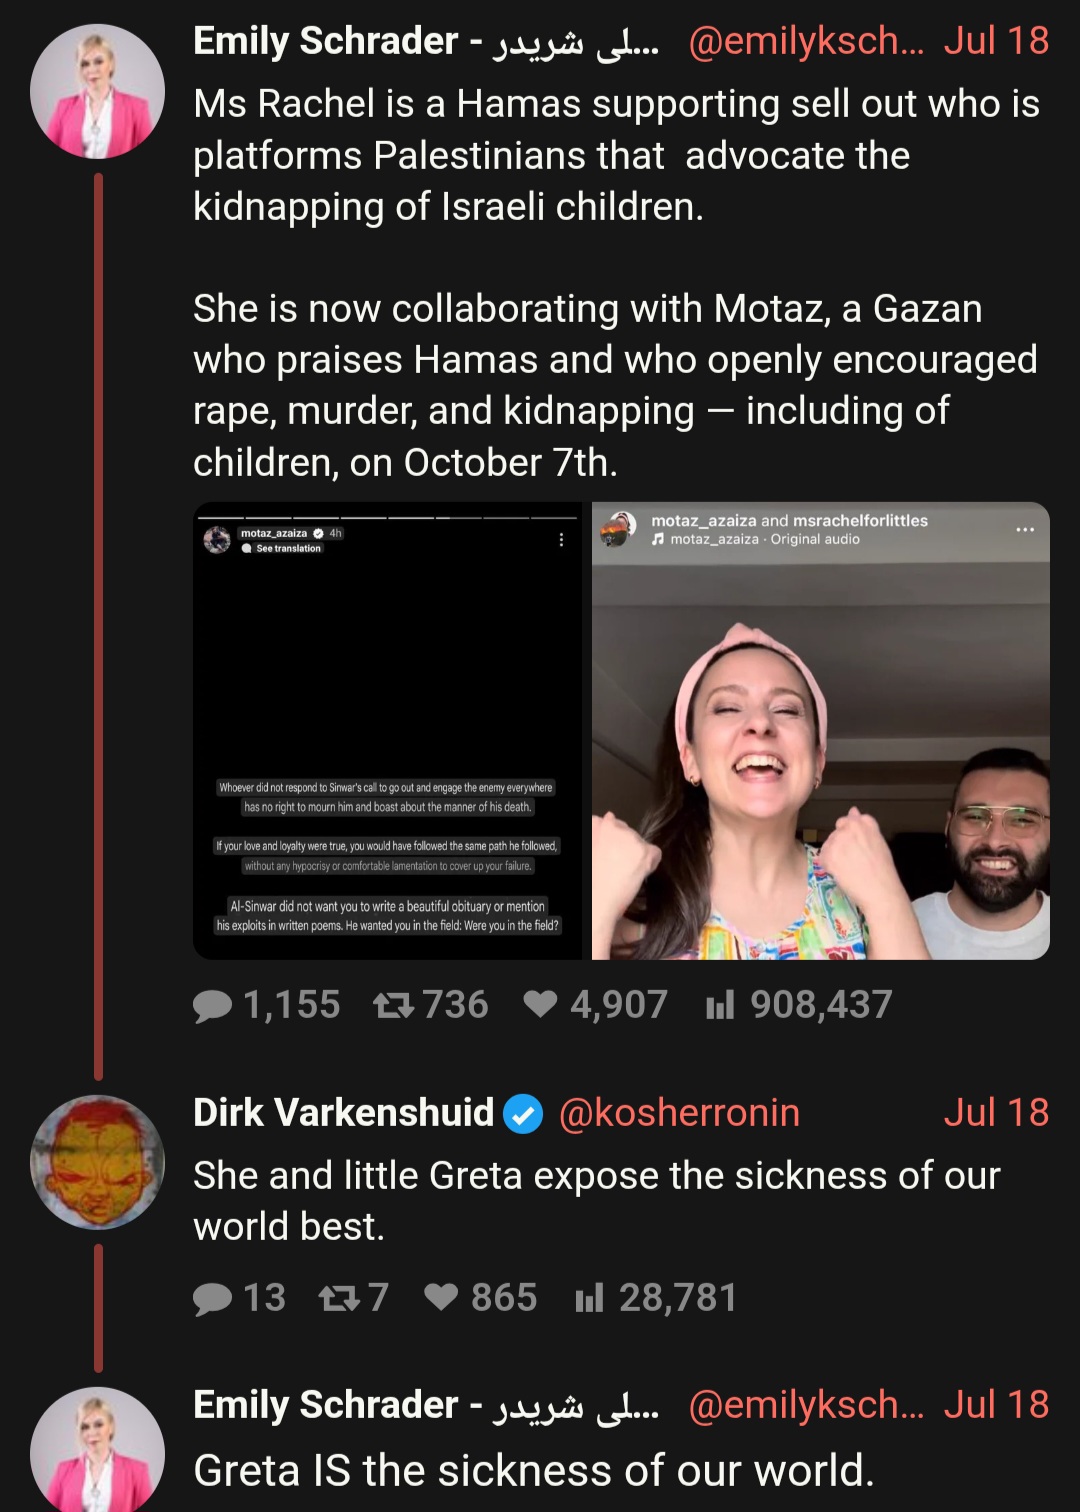View the black story screenshot image
The height and width of the screenshot is (1512, 1080).
(387, 731)
